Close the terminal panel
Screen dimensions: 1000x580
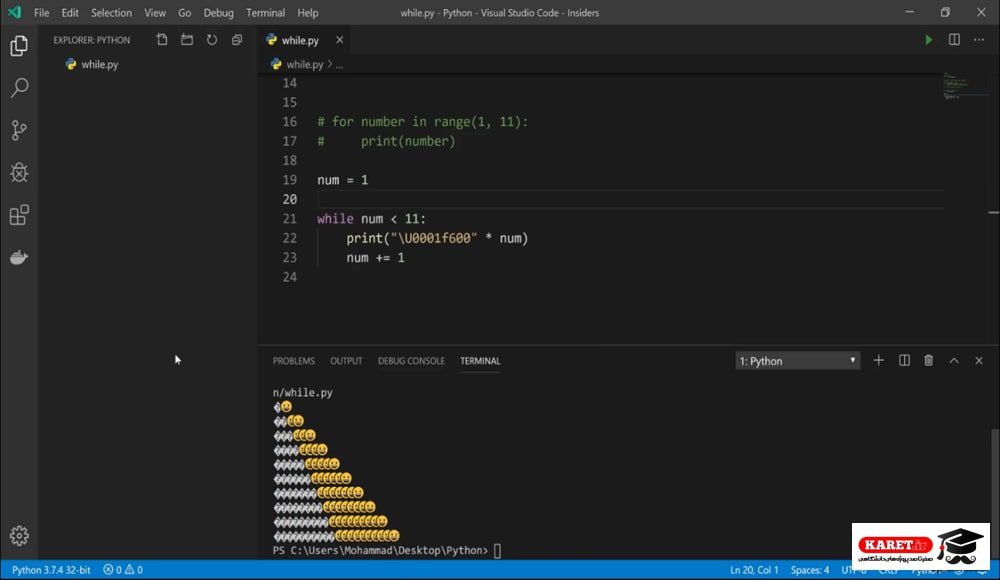click(x=979, y=361)
